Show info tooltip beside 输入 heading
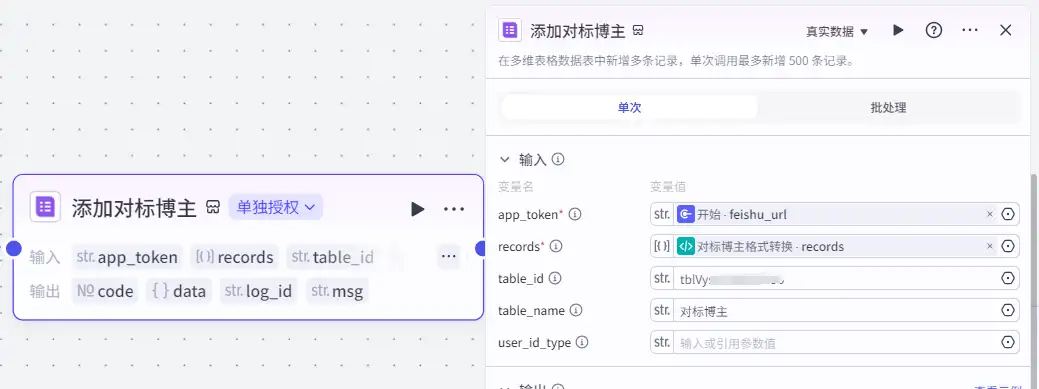The width and height of the screenshot is (1039, 389). pyautogui.click(x=558, y=160)
